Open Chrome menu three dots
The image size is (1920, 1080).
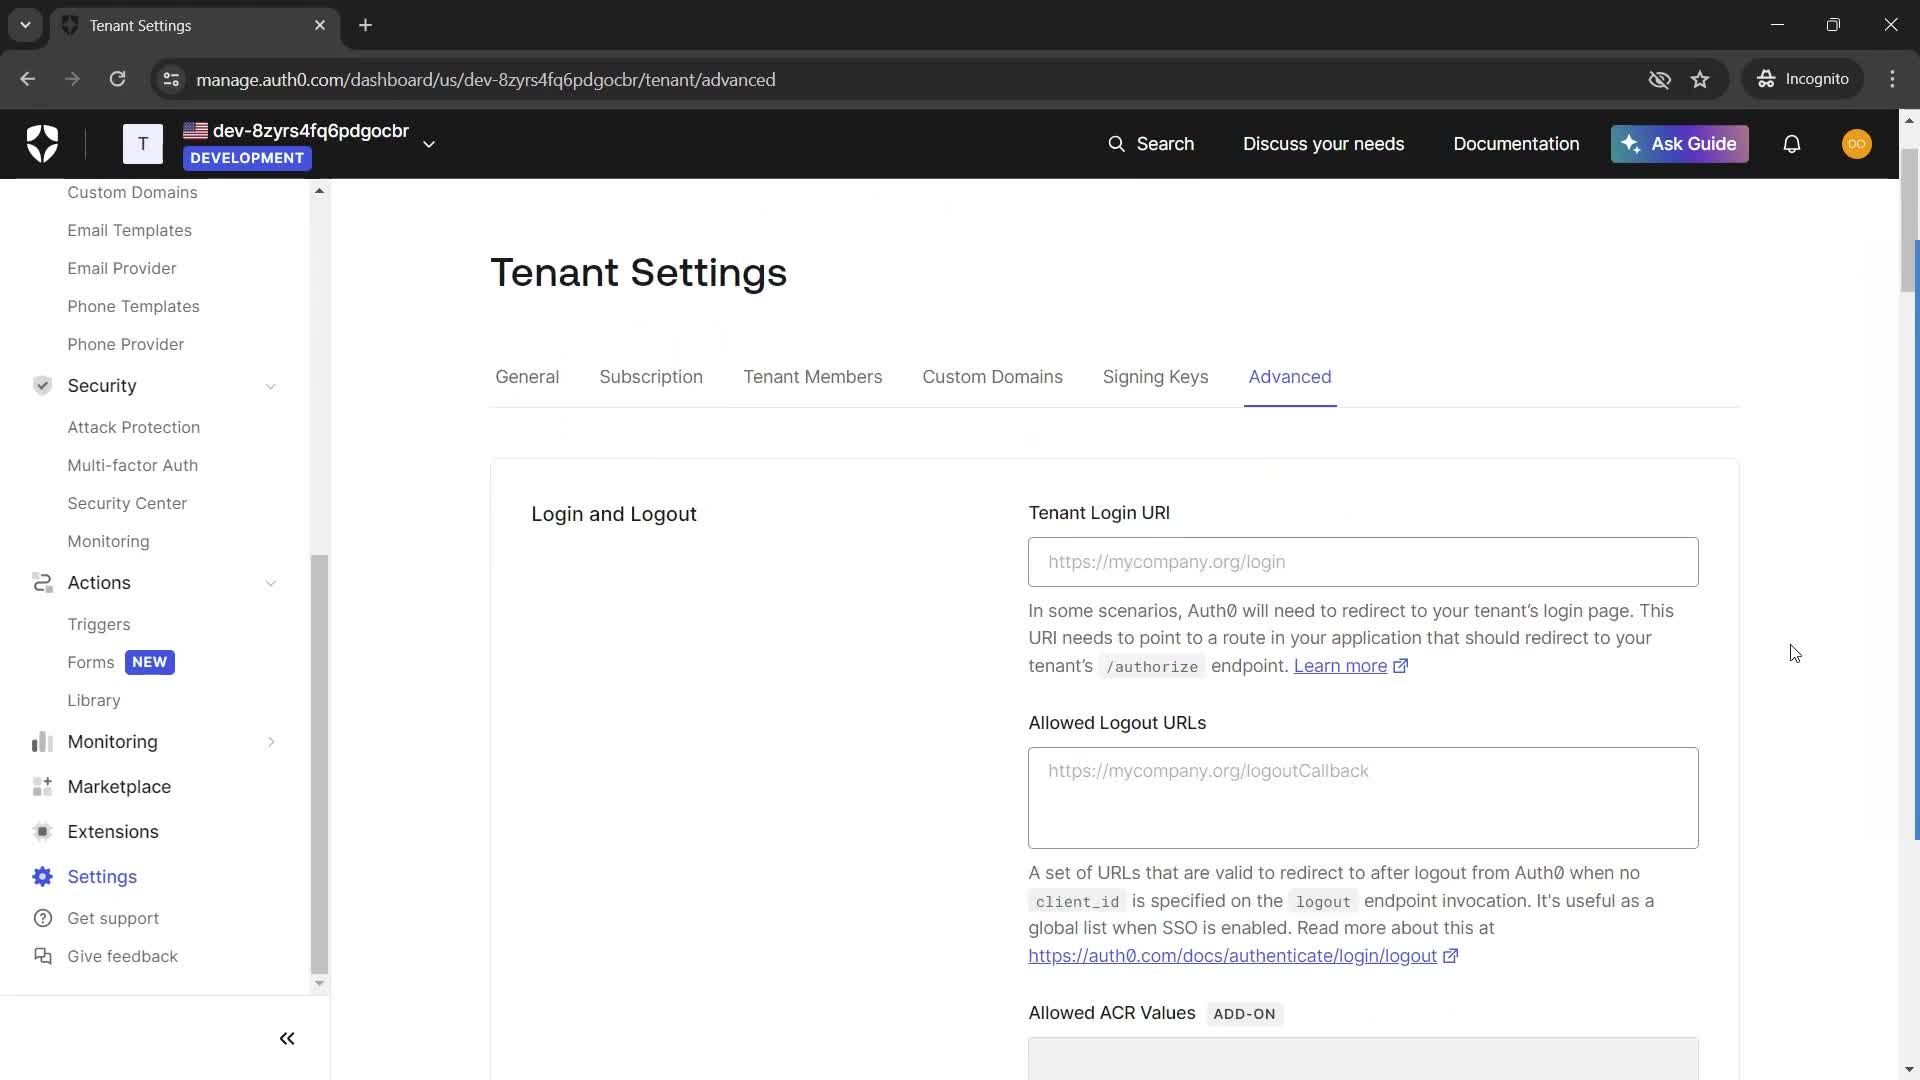coord(1892,79)
